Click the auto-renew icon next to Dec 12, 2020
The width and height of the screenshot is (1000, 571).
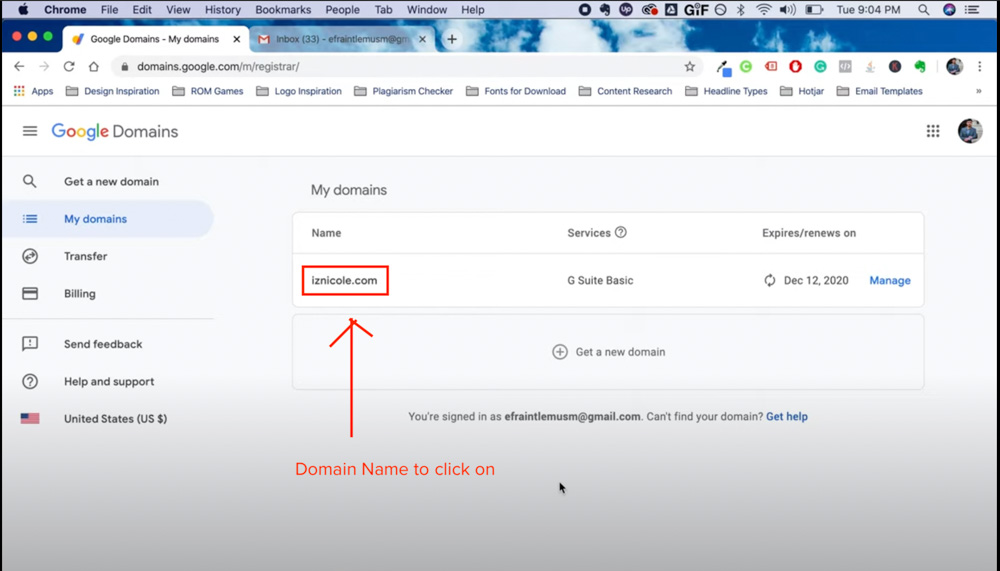[x=770, y=280]
